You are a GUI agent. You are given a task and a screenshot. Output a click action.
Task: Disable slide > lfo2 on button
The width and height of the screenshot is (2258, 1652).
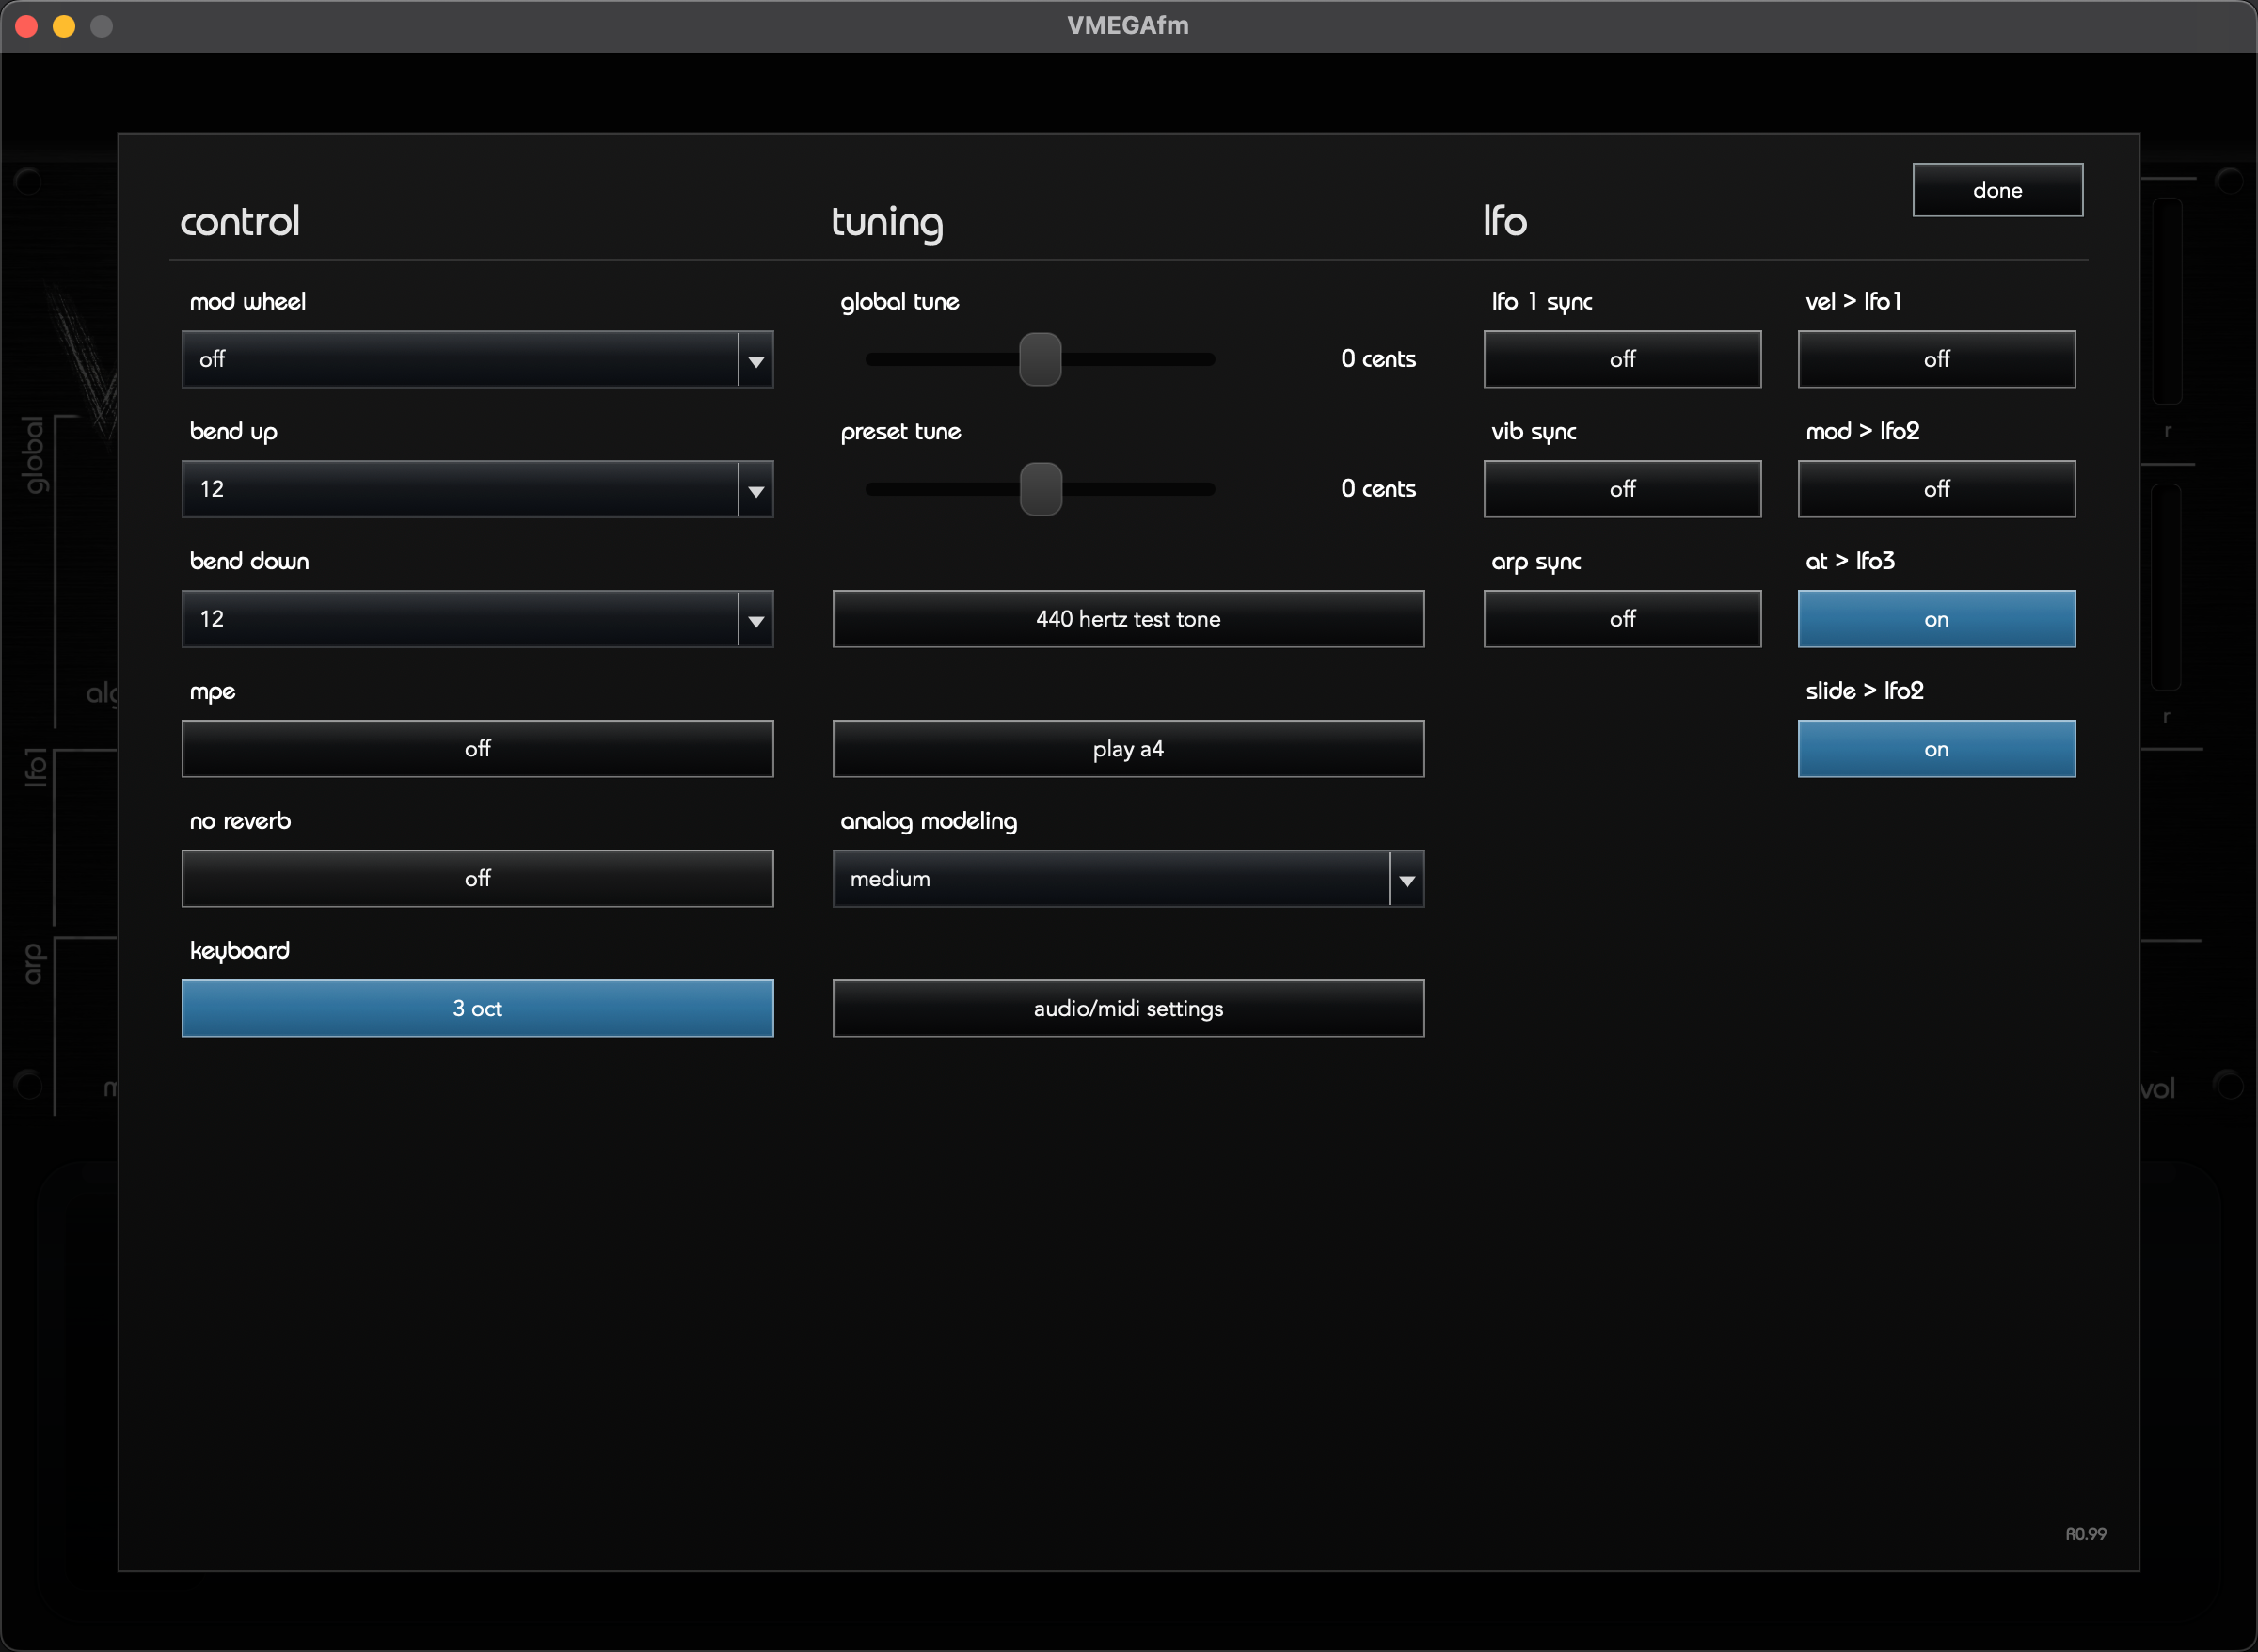click(1937, 750)
